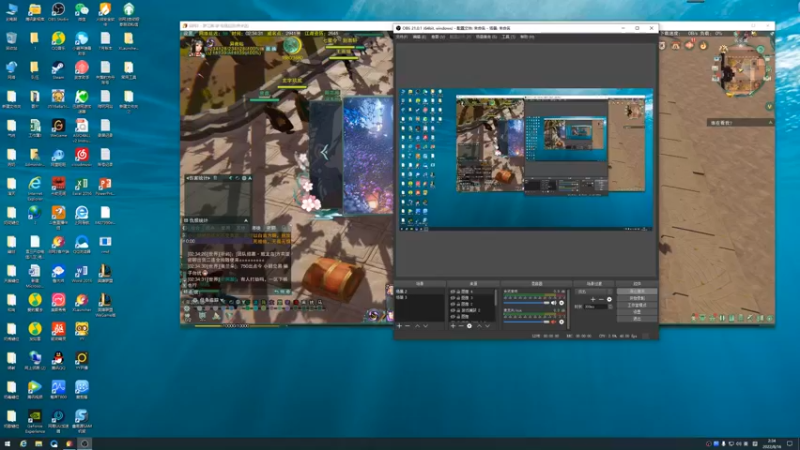Image resolution: width=800 pixels, height=450 pixels.
Task: Open settings gear for the mic/aux audio channel
Action: (561, 322)
